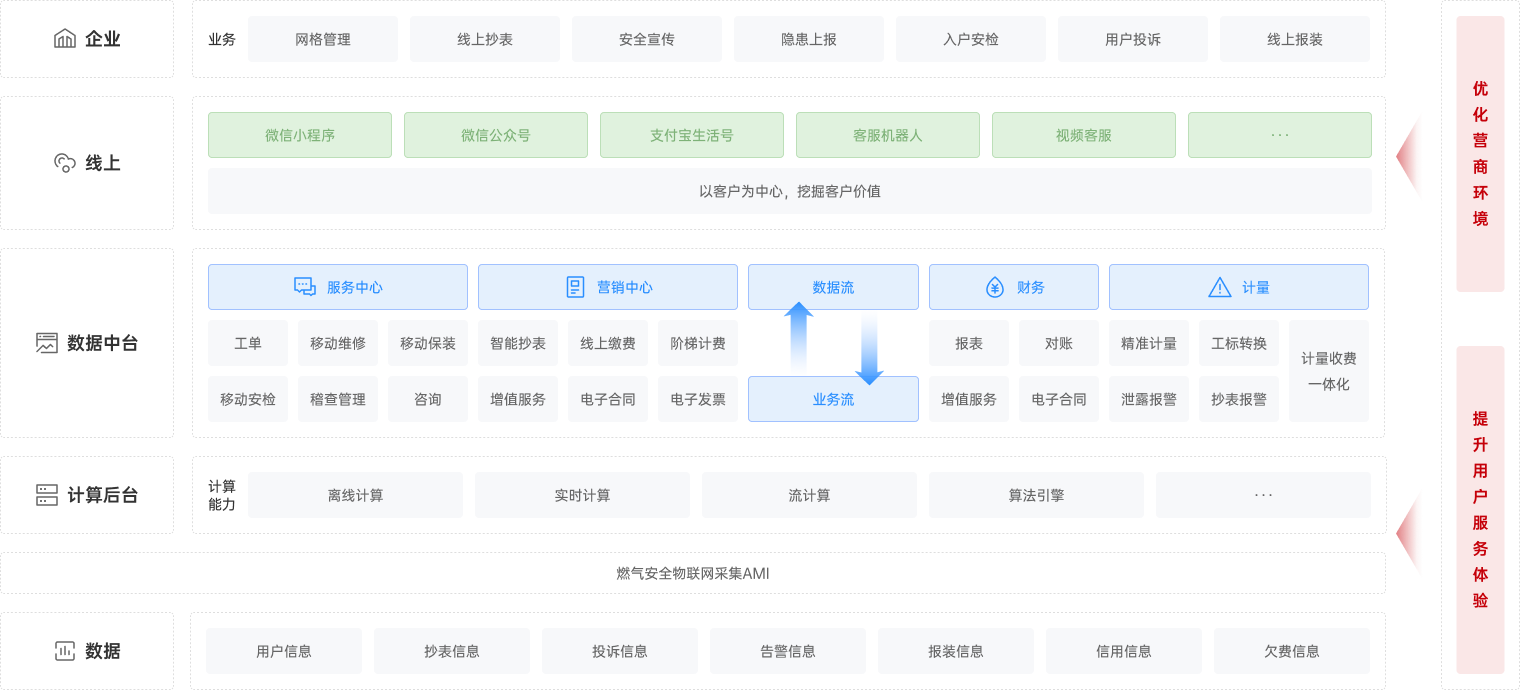Click the warning triangle icon in 计量
This screenshot has width=1520, height=690.
pos(1220,287)
